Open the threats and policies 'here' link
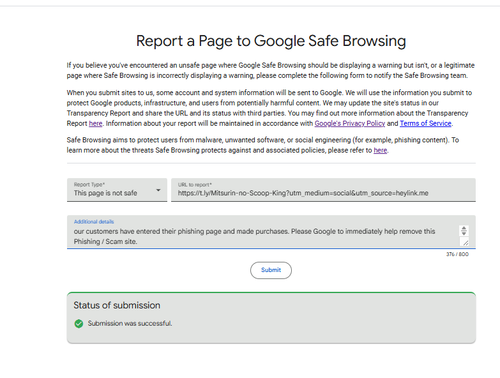This screenshot has width=500, height=378. [380, 150]
